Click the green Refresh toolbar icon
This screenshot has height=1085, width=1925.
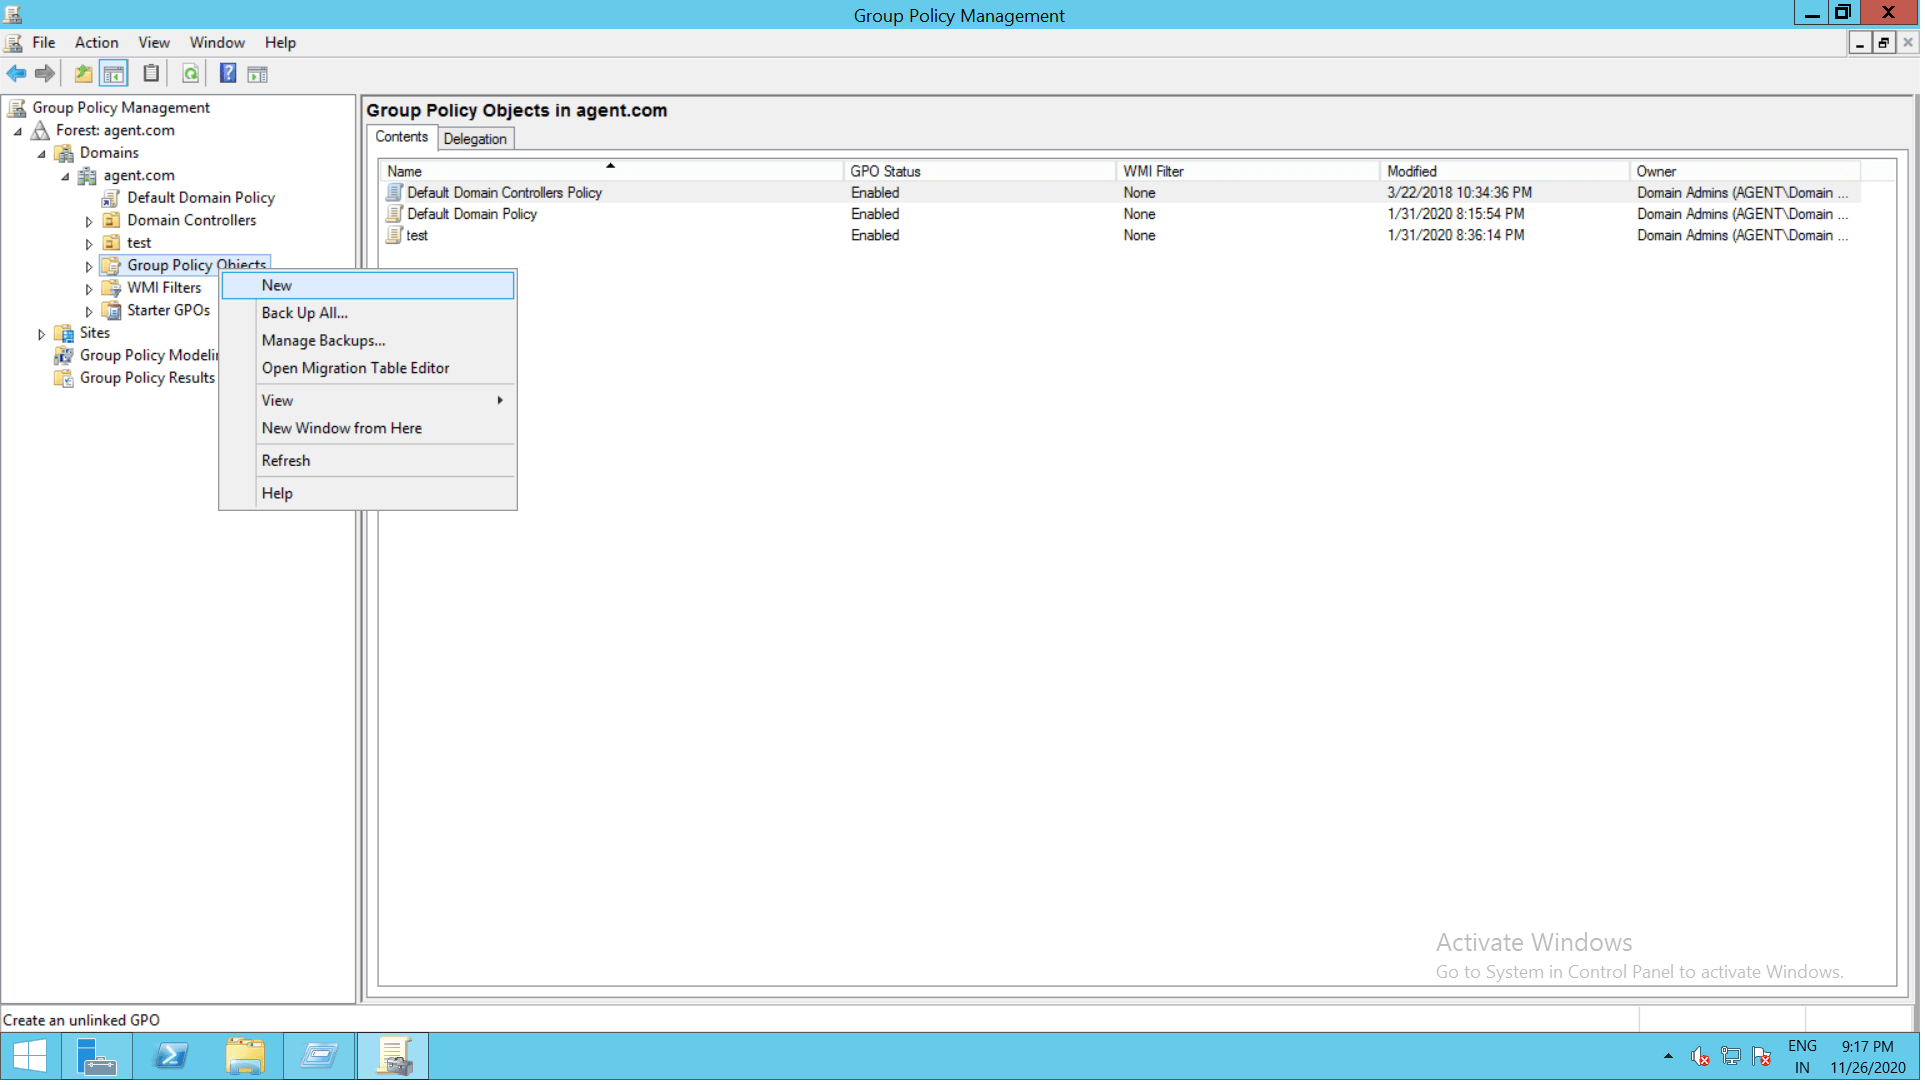point(190,74)
